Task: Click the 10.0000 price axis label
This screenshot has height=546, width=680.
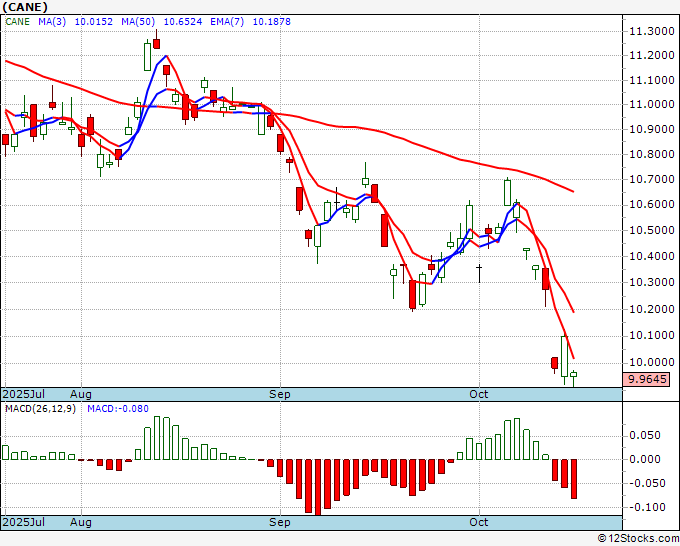Action: point(652,362)
